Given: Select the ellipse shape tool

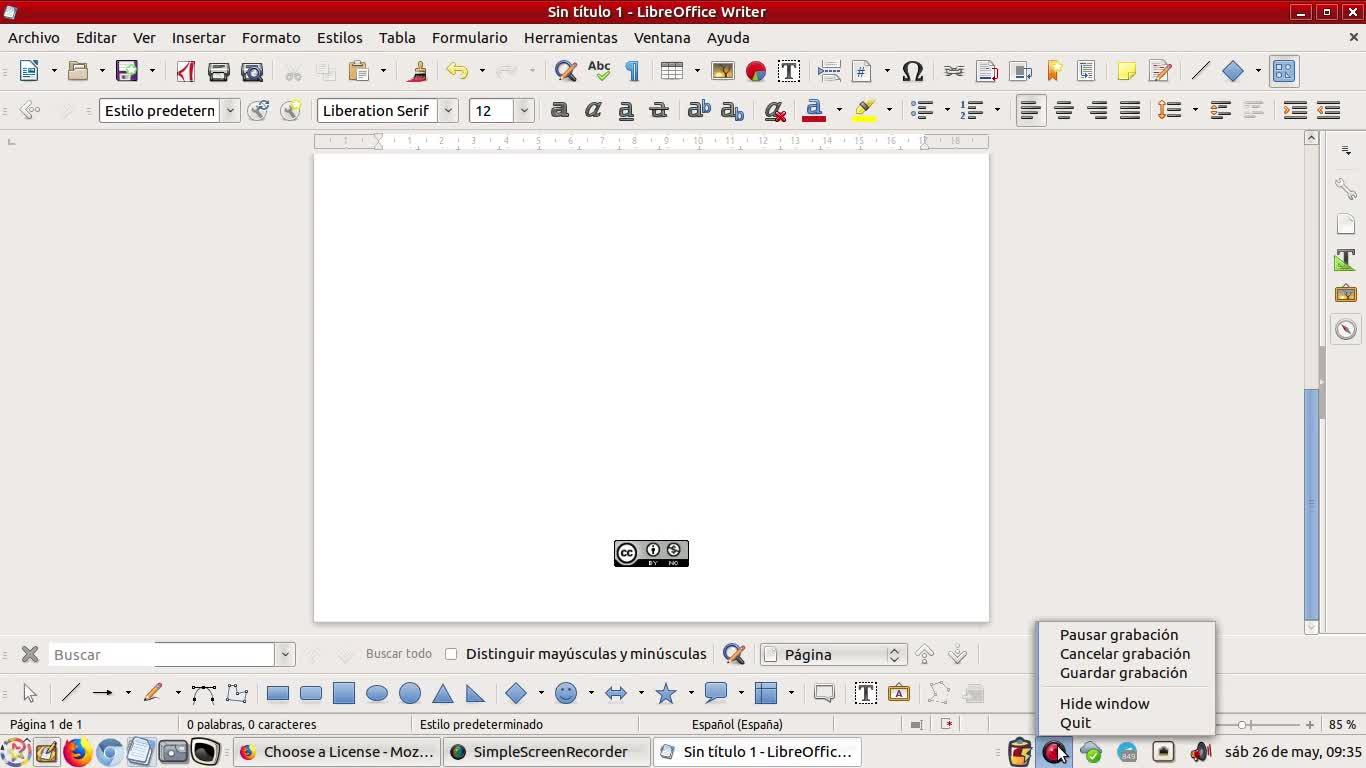Looking at the screenshot, I should 377,693.
